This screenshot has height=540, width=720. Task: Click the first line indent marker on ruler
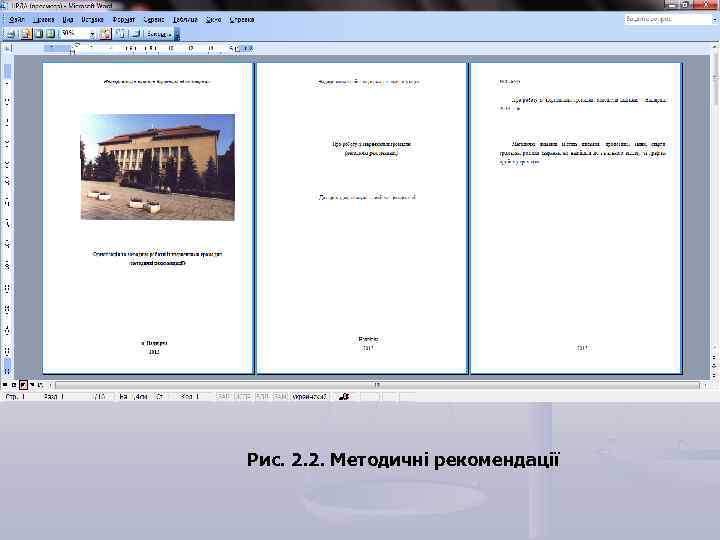tap(76, 45)
